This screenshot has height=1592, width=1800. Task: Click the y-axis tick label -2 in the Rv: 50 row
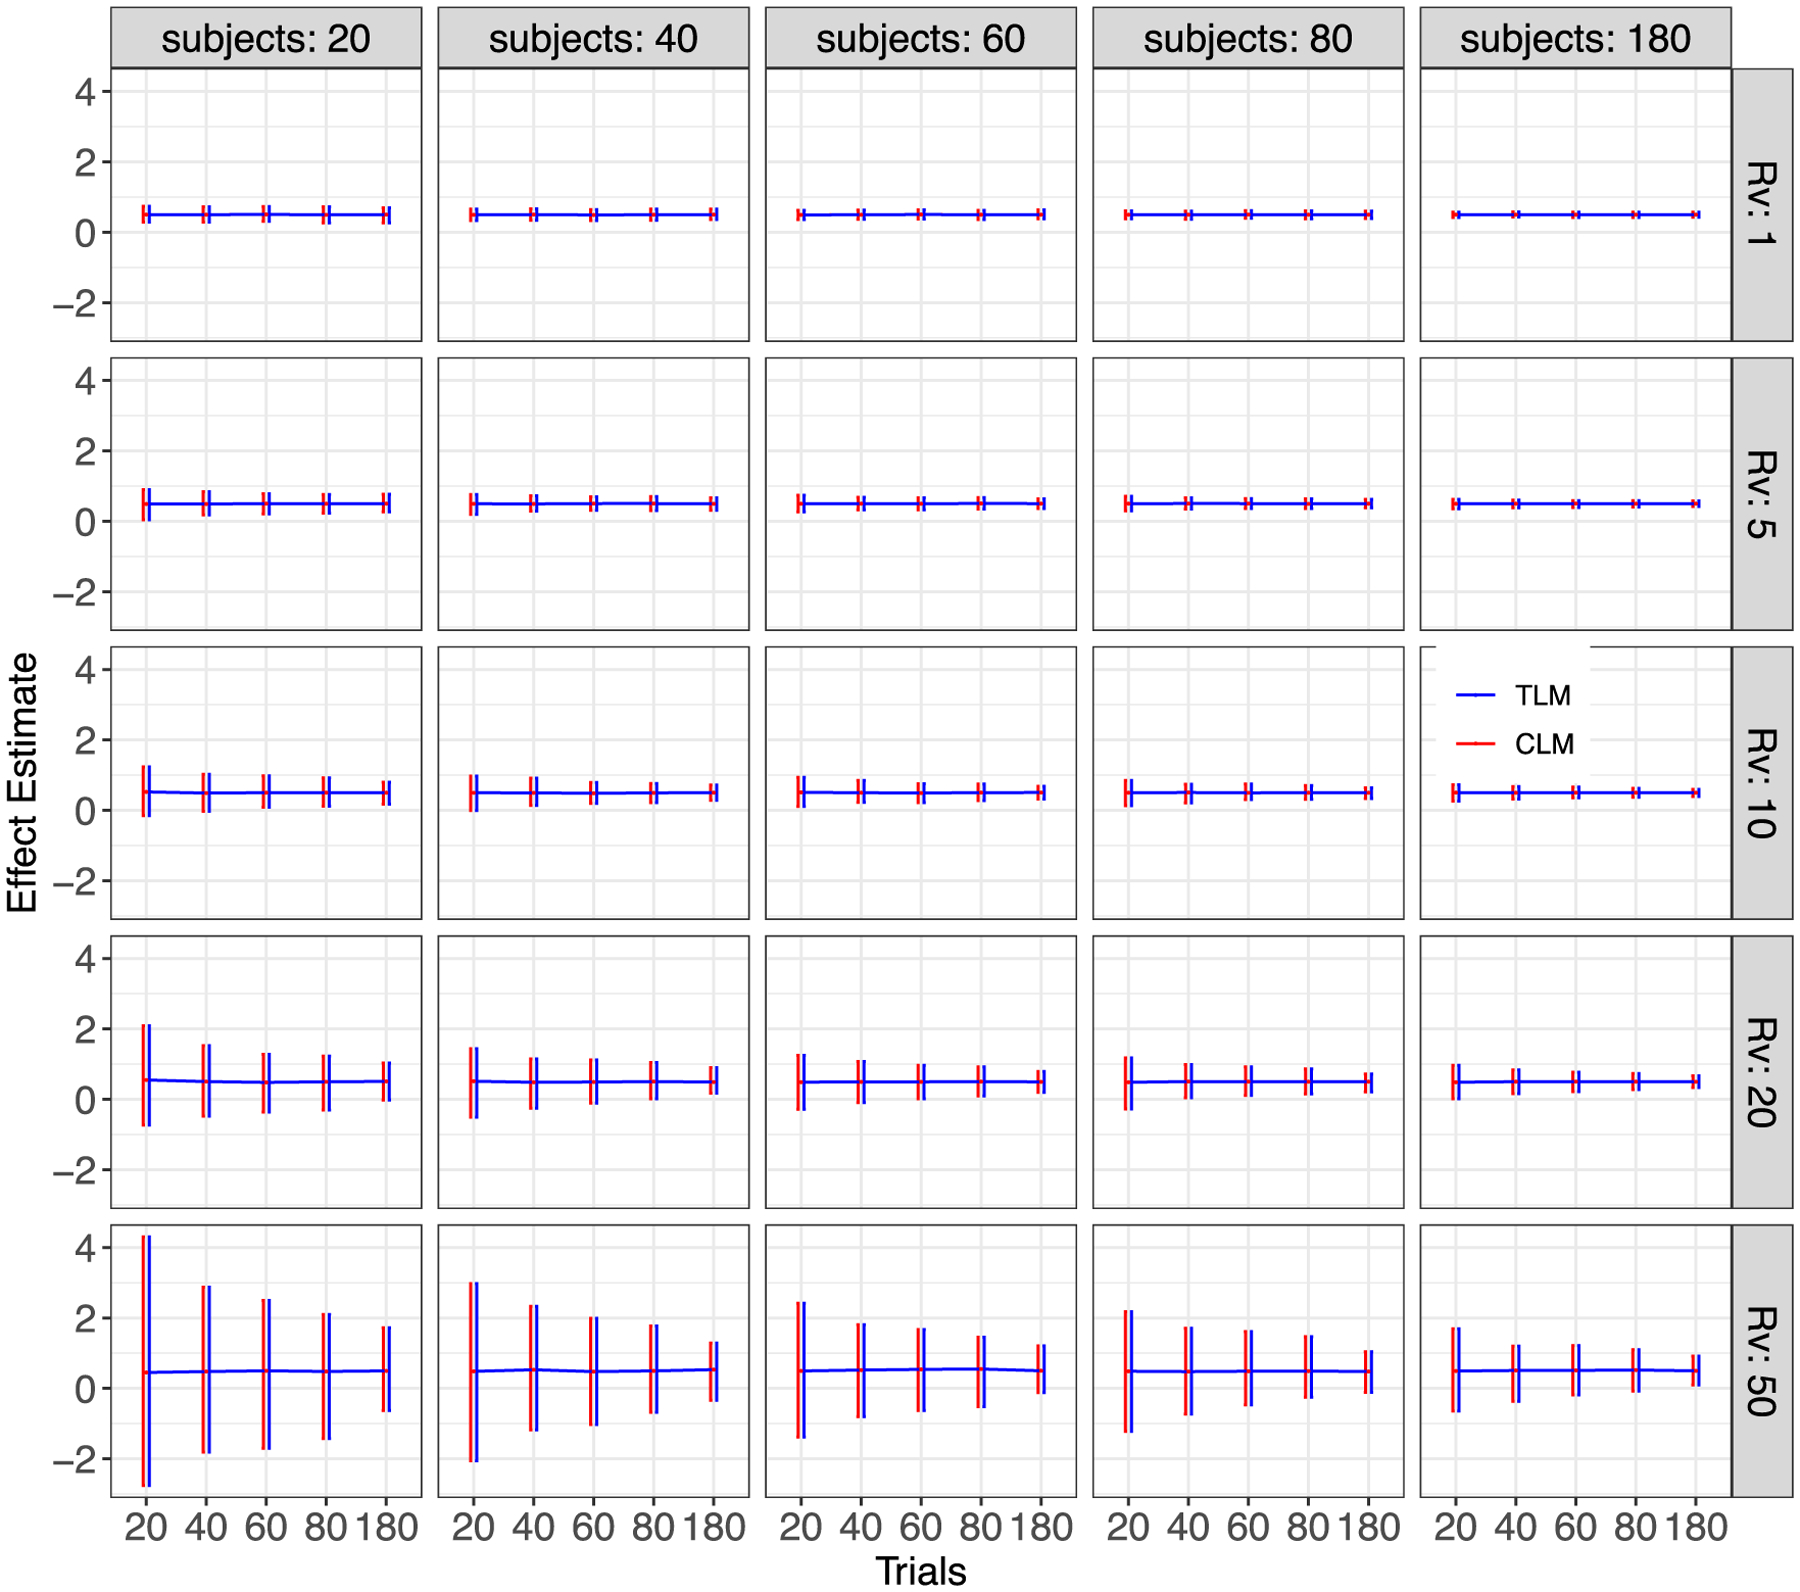click(x=75, y=1459)
